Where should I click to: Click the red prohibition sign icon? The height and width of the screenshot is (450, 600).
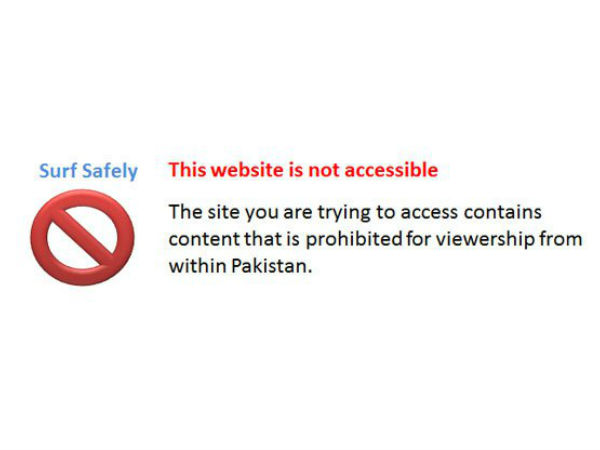click(82, 237)
